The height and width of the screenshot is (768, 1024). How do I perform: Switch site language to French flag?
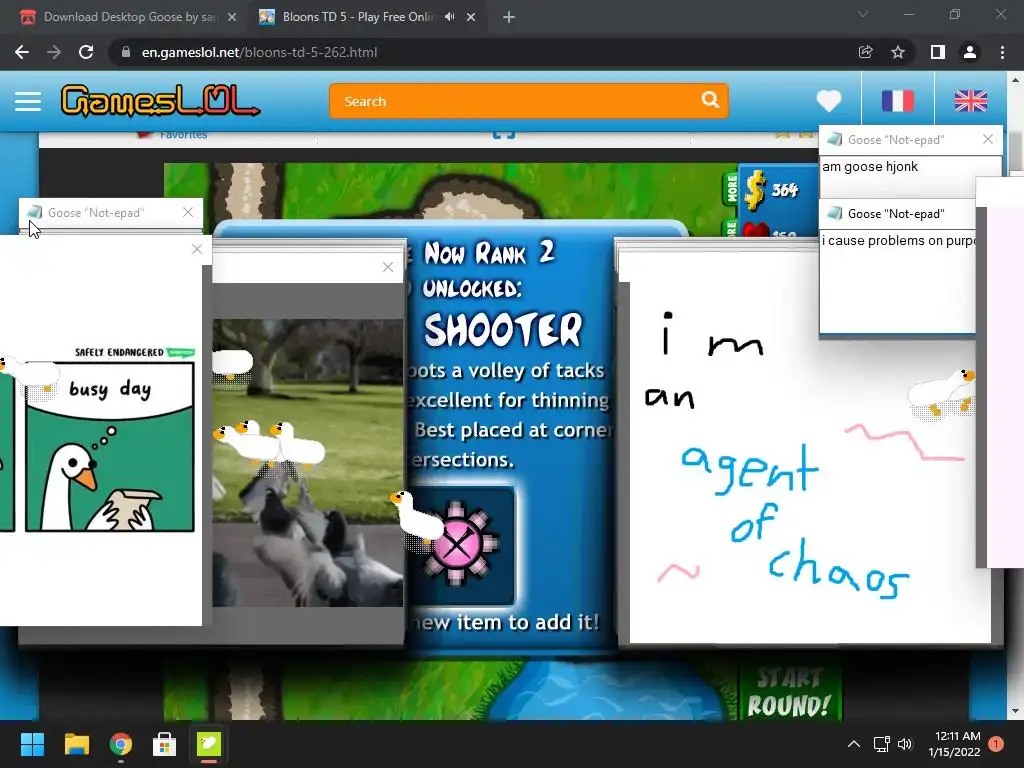(x=898, y=101)
